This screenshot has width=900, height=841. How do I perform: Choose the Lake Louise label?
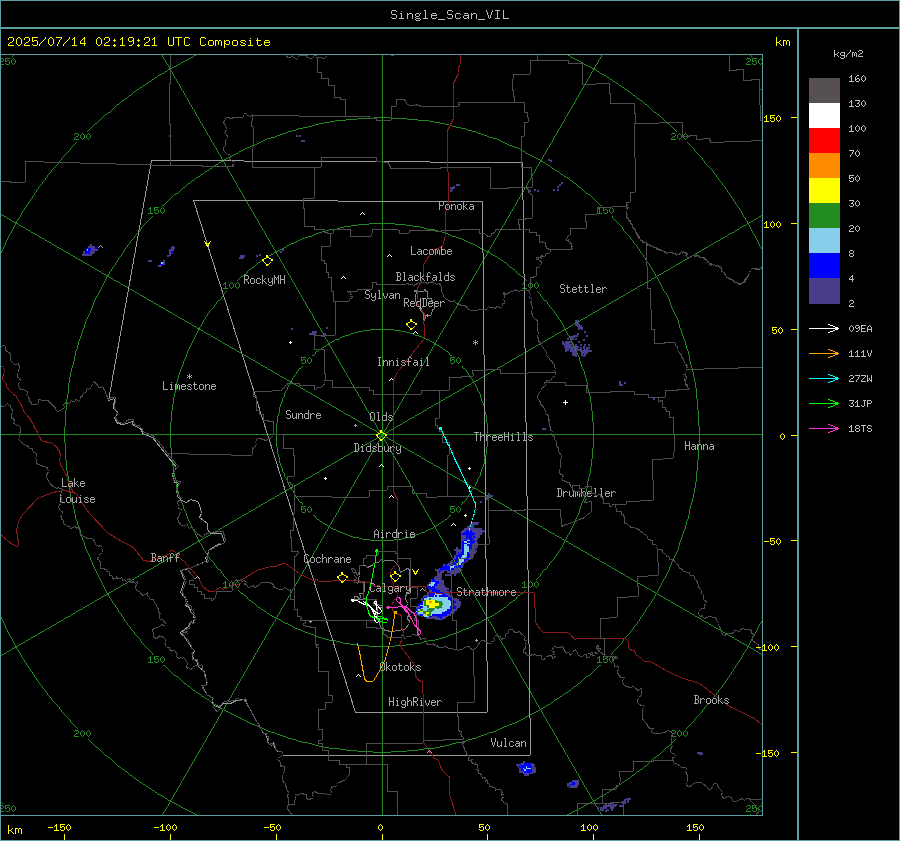point(77,491)
